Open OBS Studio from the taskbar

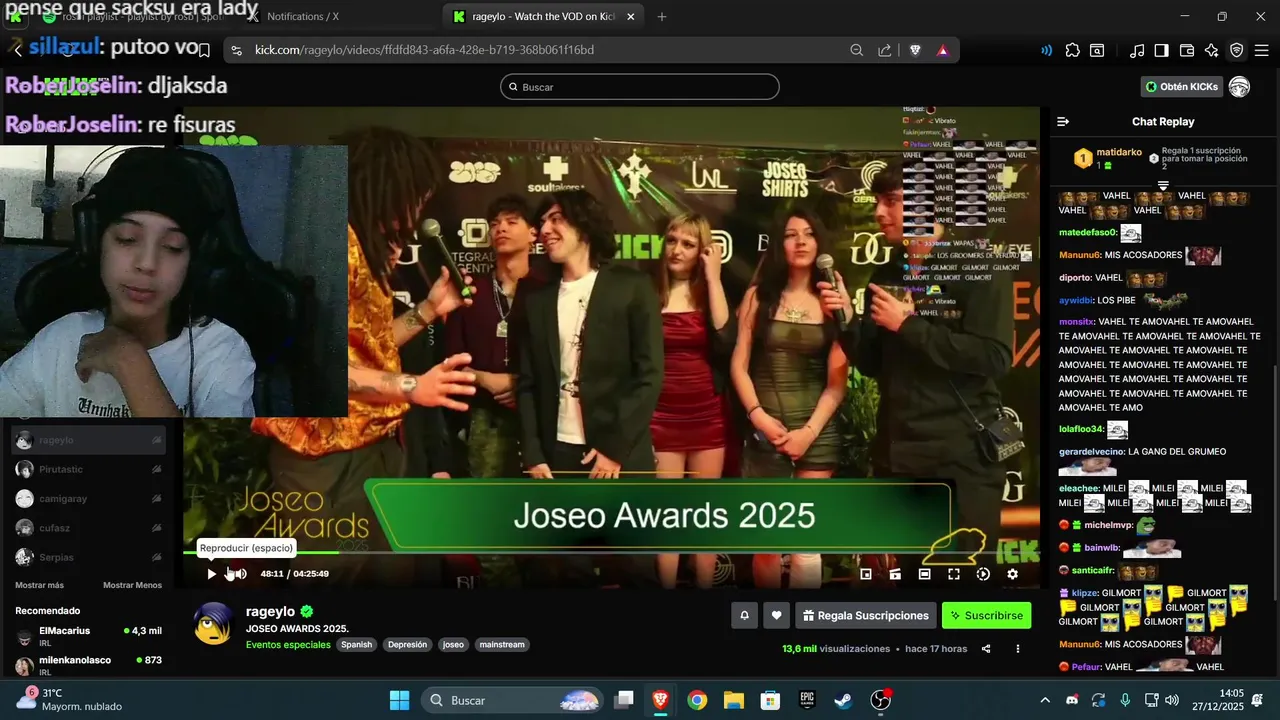pyautogui.click(x=880, y=700)
